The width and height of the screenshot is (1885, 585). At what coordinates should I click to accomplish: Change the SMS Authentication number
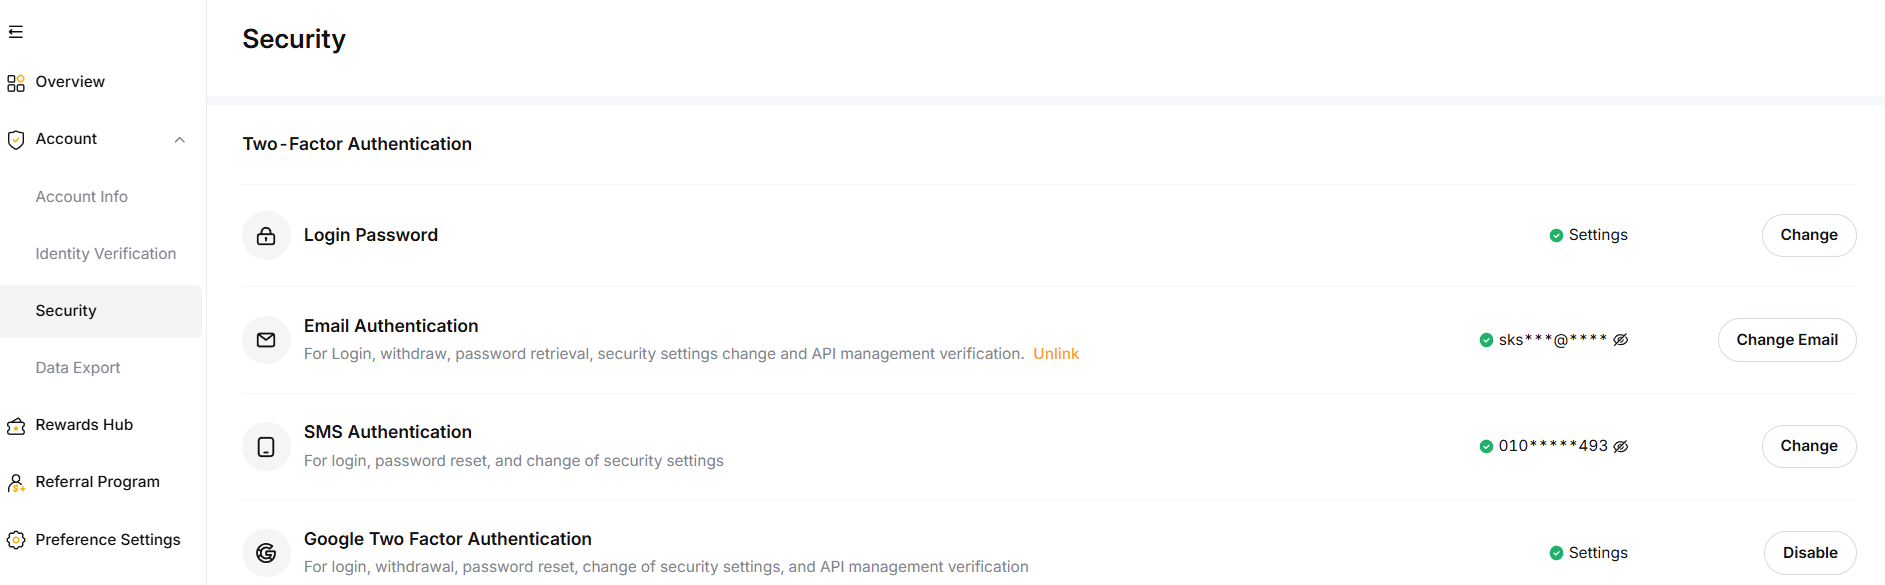point(1808,446)
